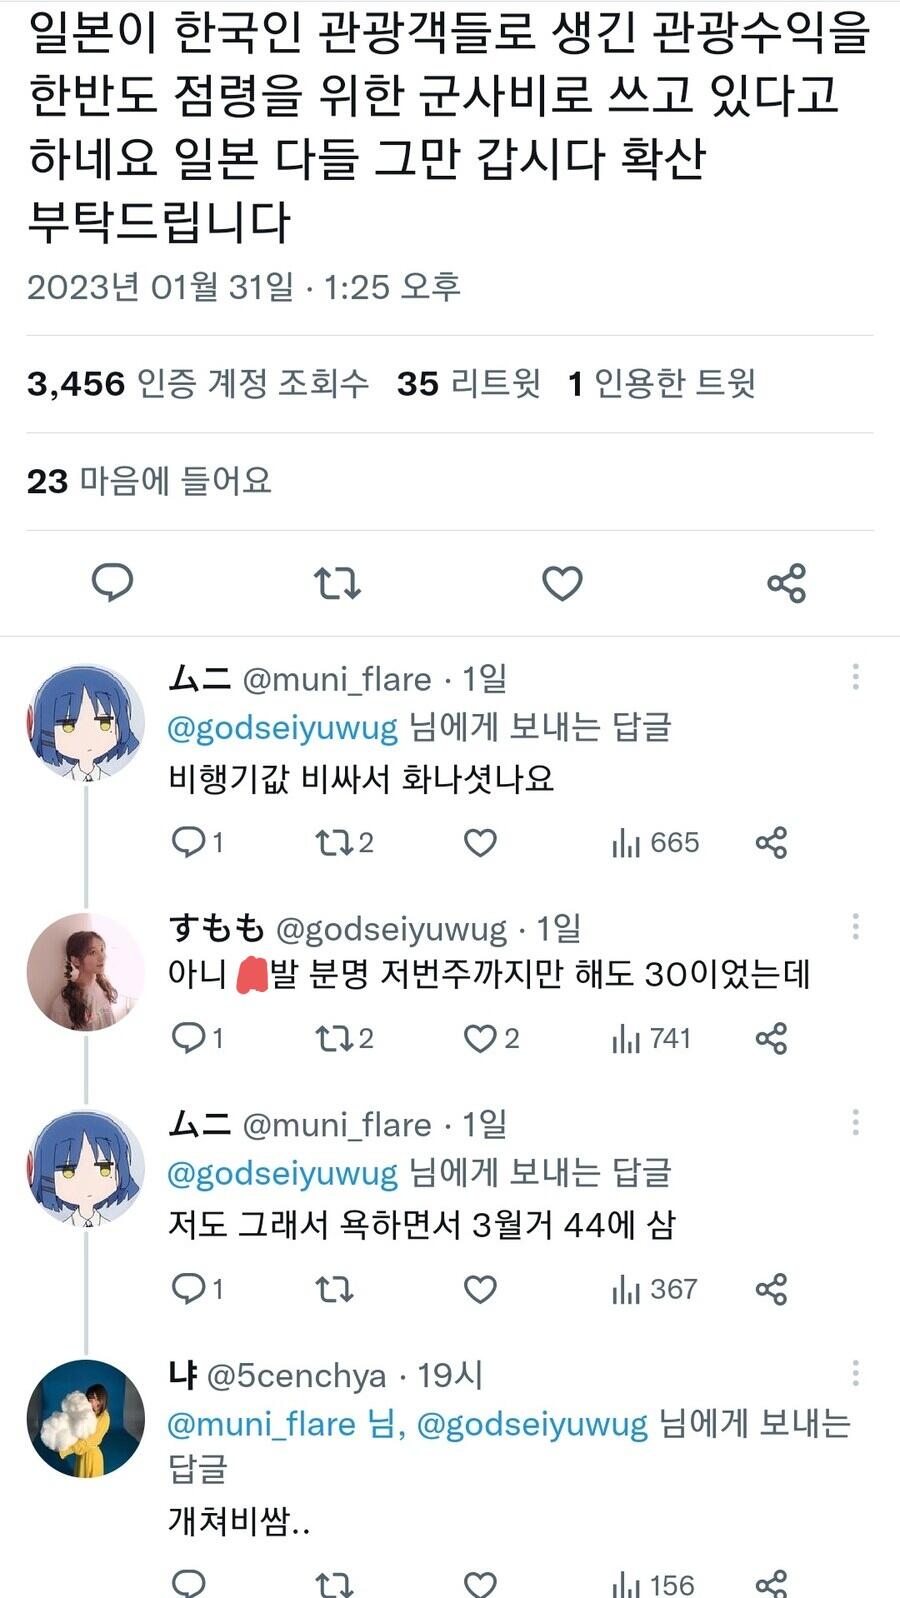Open the 35 리트윗 list

(468, 383)
